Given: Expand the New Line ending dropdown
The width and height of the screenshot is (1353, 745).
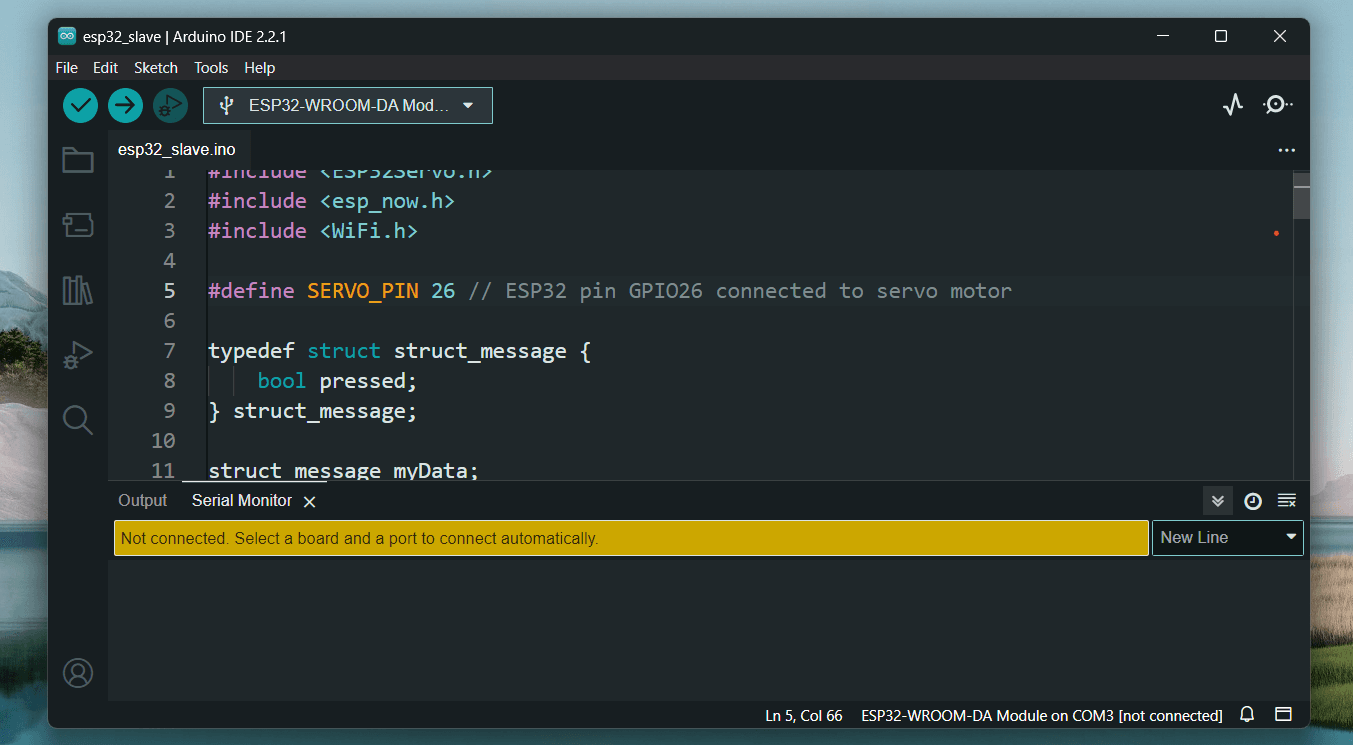Looking at the screenshot, I should 1228,538.
